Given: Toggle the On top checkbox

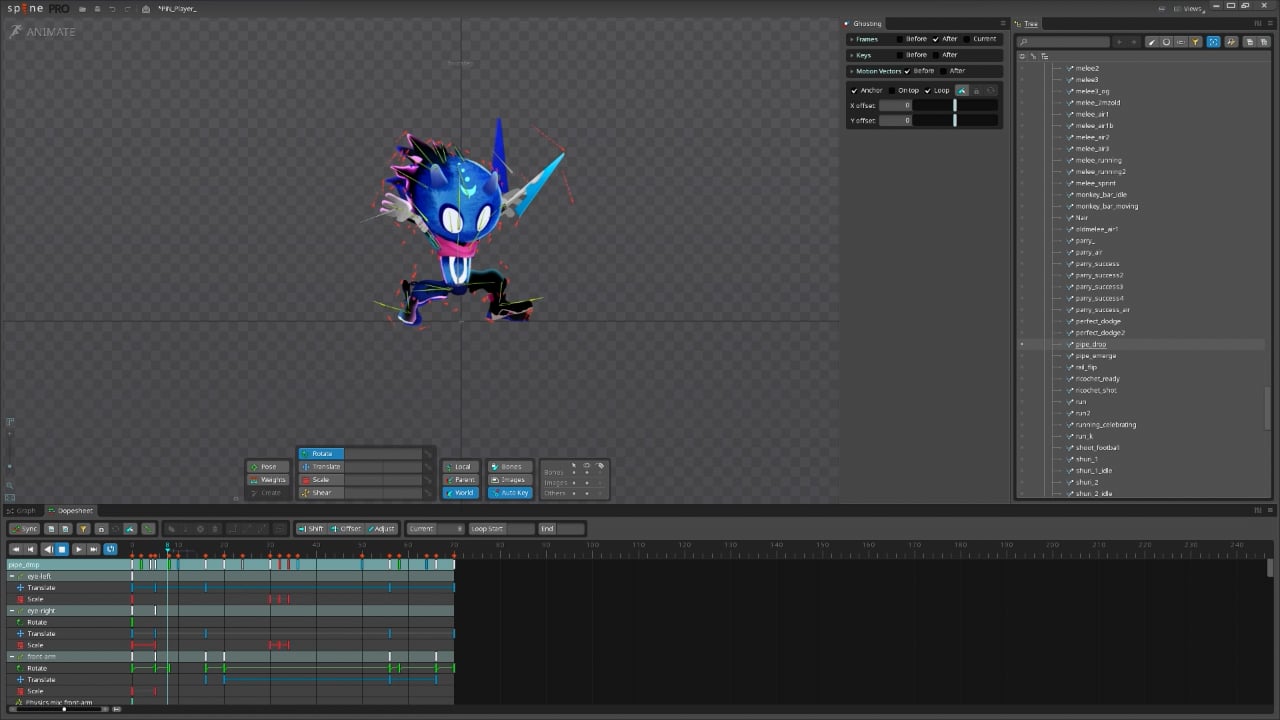Looking at the screenshot, I should tap(892, 91).
